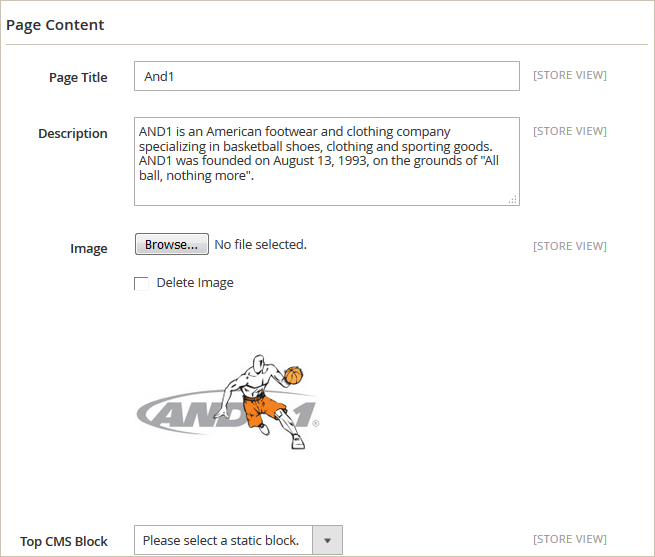The image size is (655, 557).
Task: Click the 'Page Content' section heading
Action: click(x=55, y=25)
